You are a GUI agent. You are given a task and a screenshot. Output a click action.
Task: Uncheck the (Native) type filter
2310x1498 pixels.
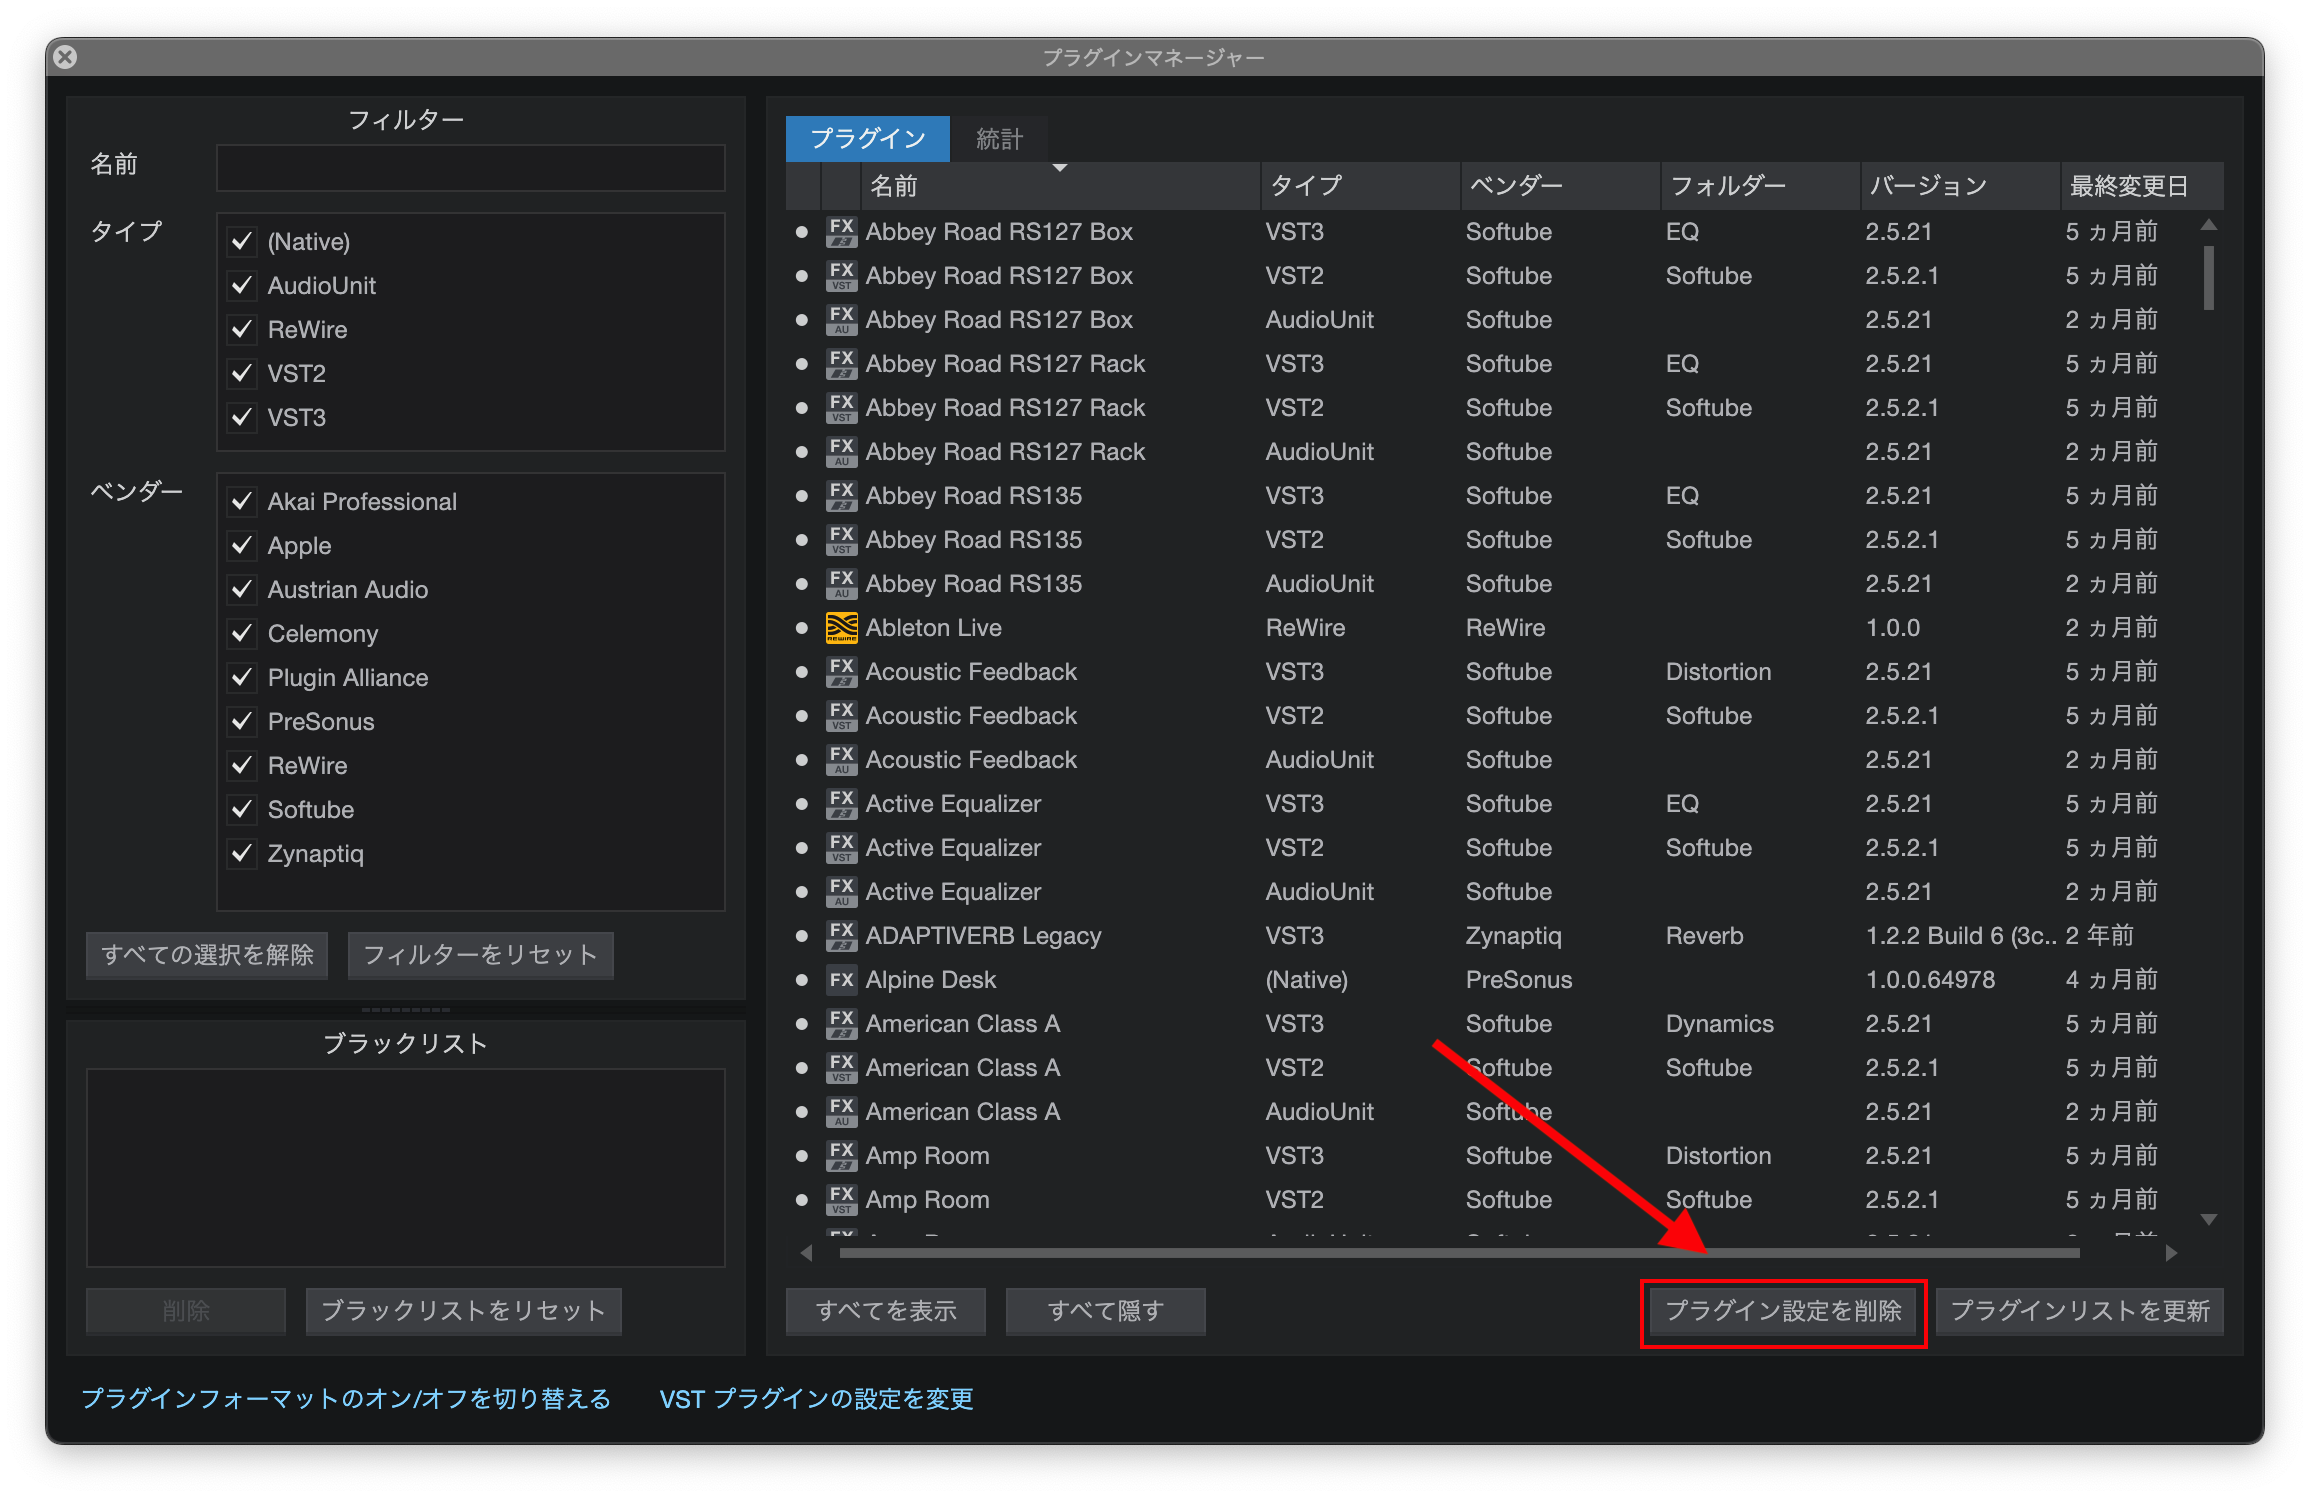pyautogui.click(x=241, y=242)
